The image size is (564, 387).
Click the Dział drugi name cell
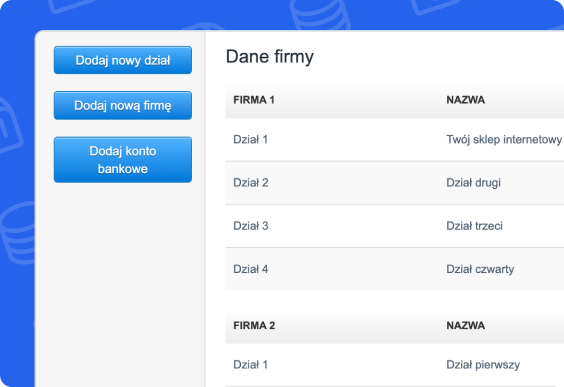tap(473, 183)
